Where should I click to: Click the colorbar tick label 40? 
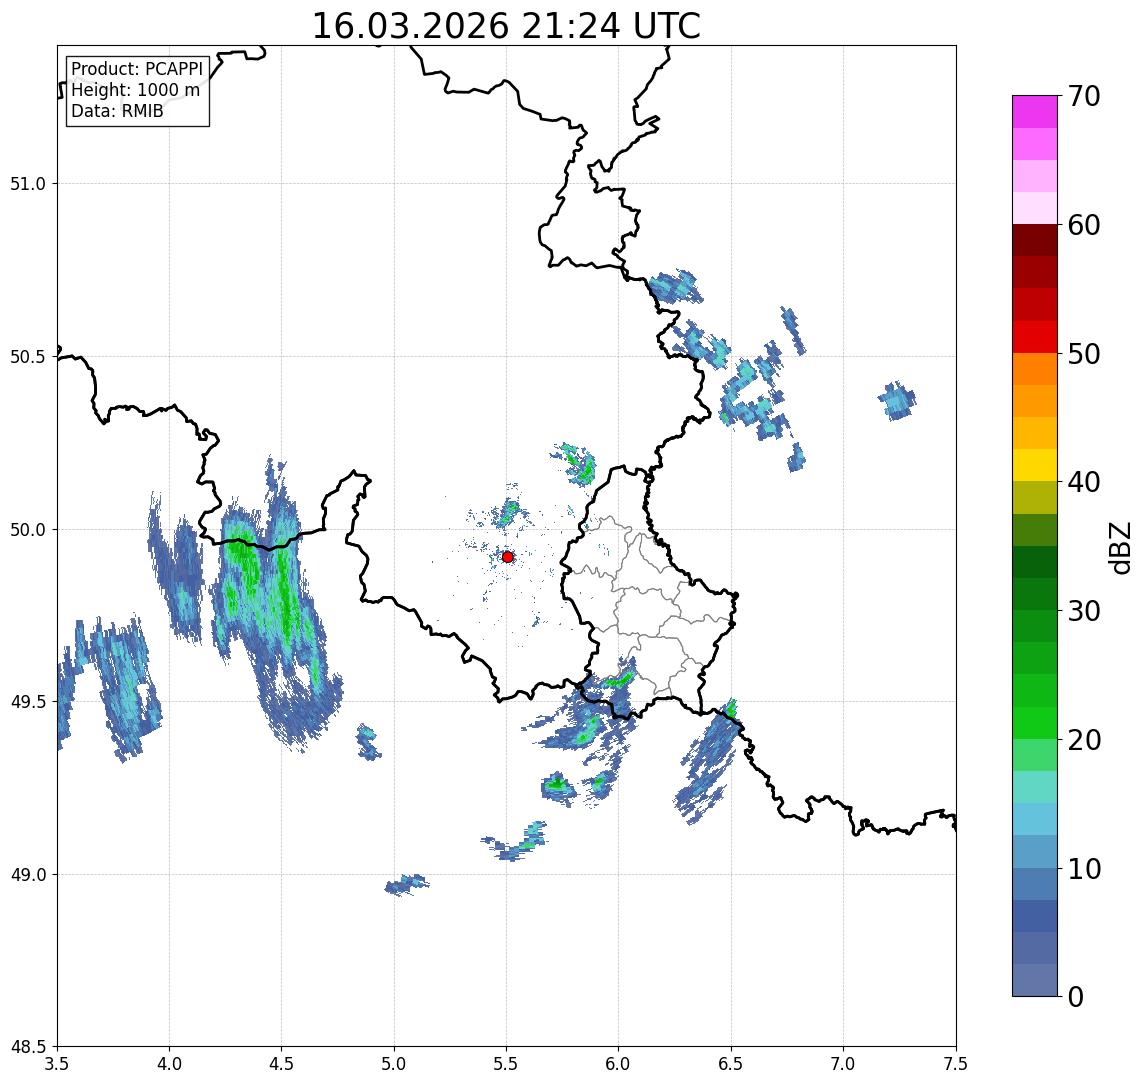click(1084, 482)
